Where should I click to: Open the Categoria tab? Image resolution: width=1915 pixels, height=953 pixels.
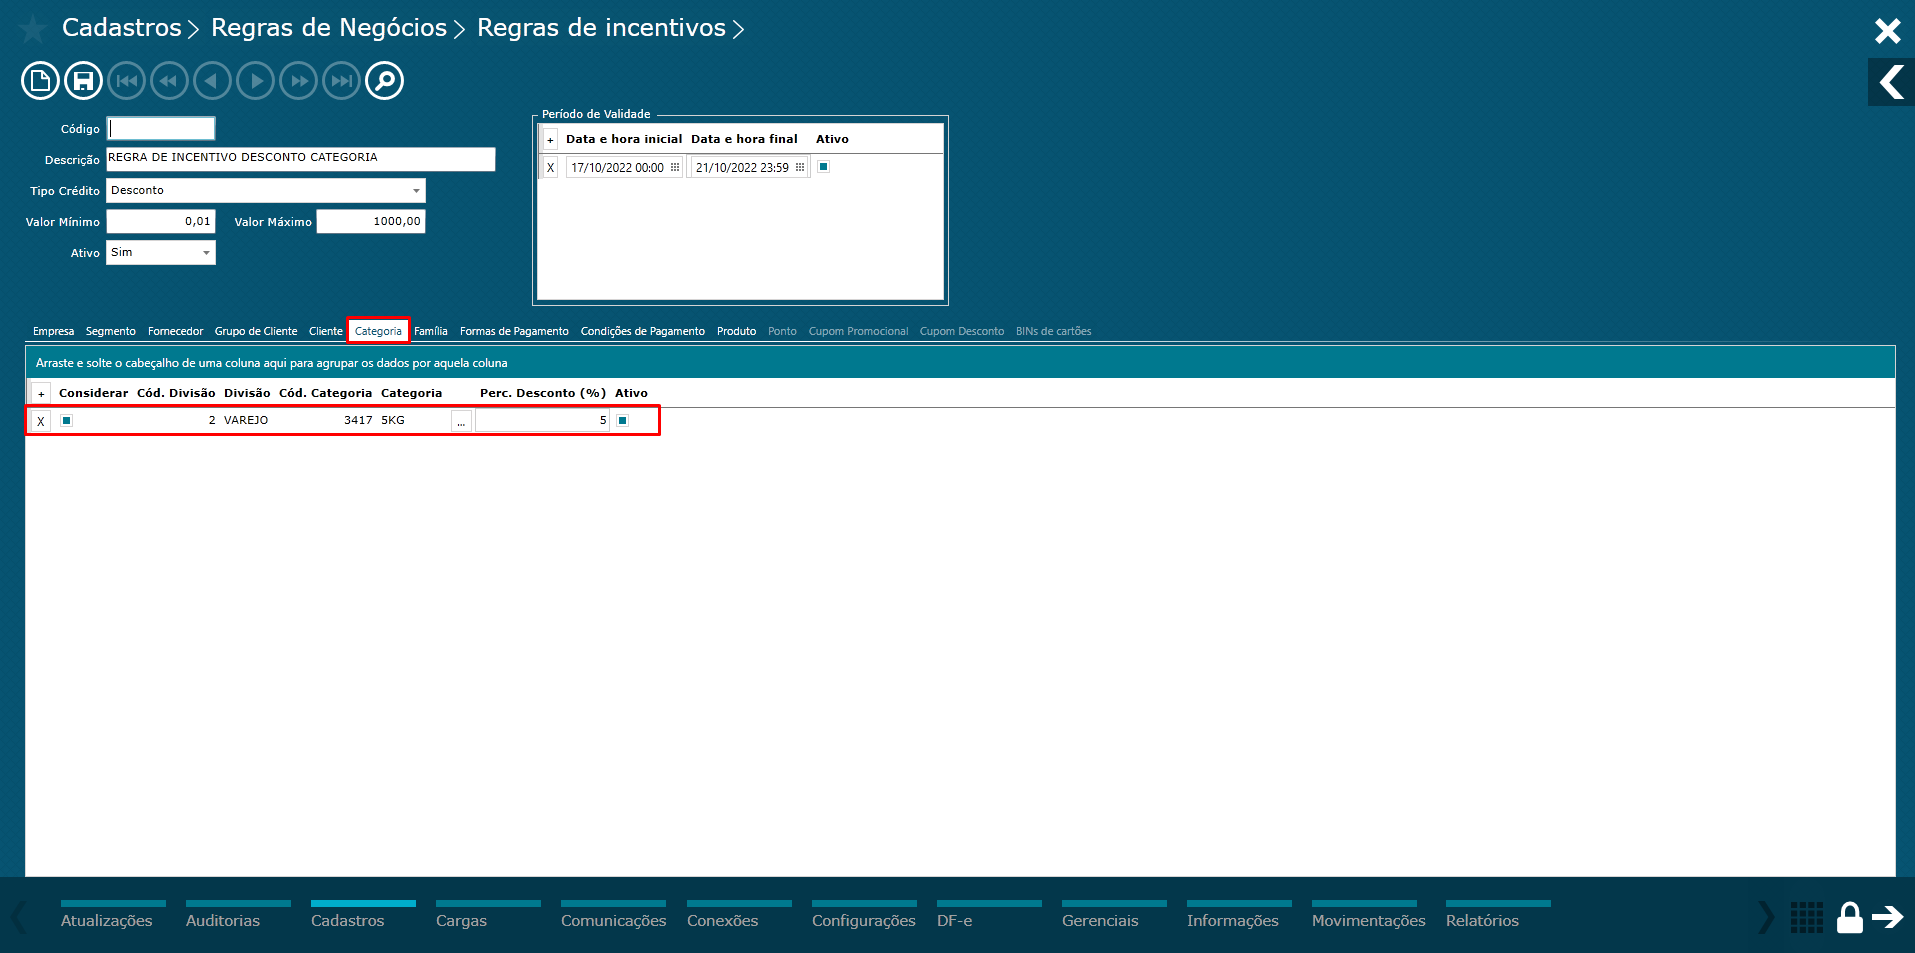point(378,331)
